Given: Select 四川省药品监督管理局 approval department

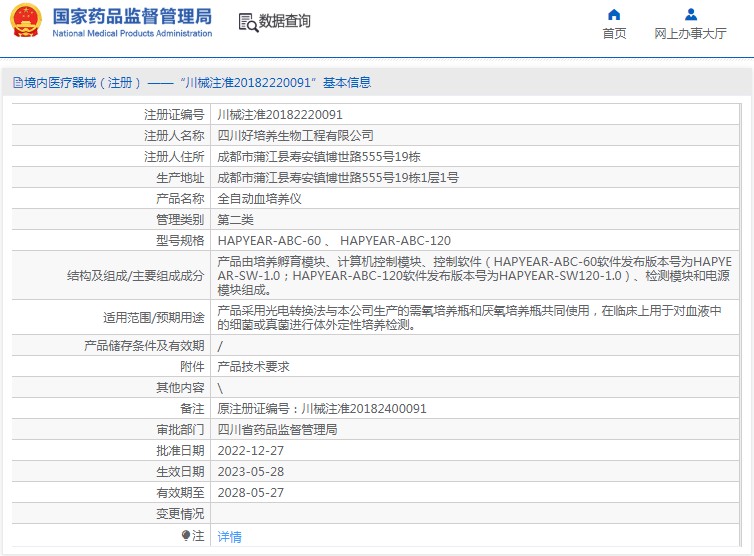Looking at the screenshot, I should (277, 430).
